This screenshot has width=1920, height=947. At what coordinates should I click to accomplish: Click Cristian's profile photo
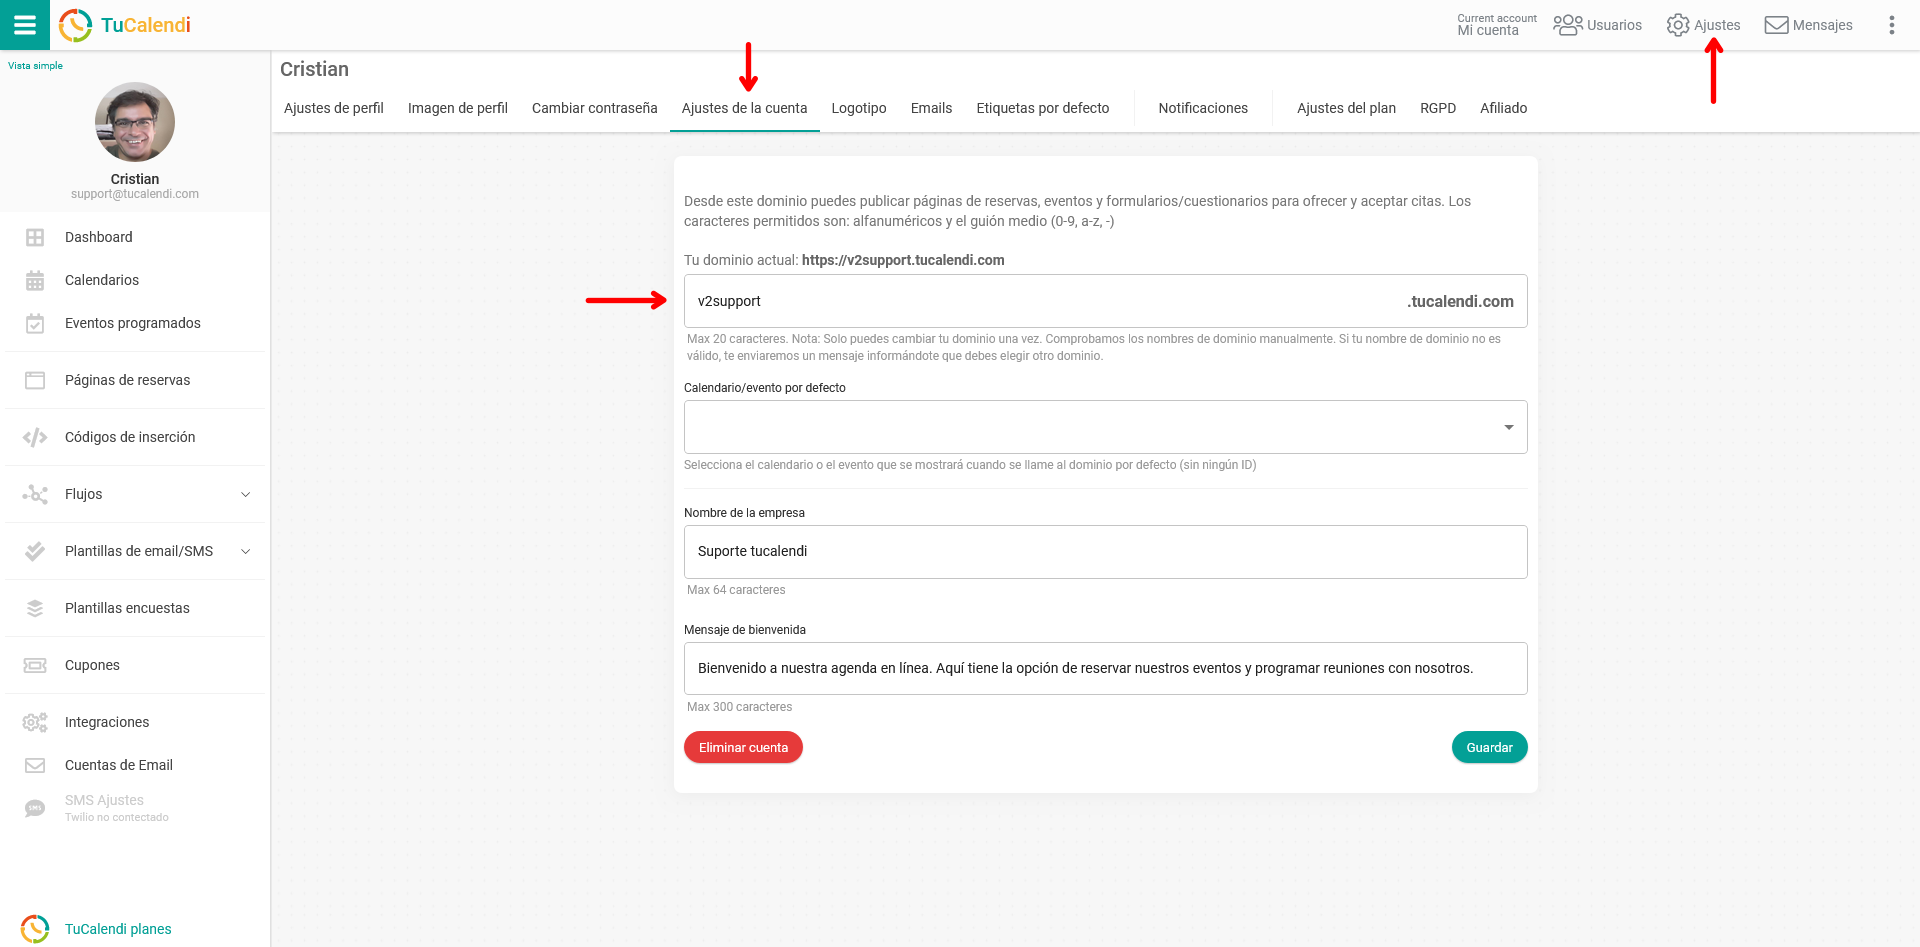(135, 122)
